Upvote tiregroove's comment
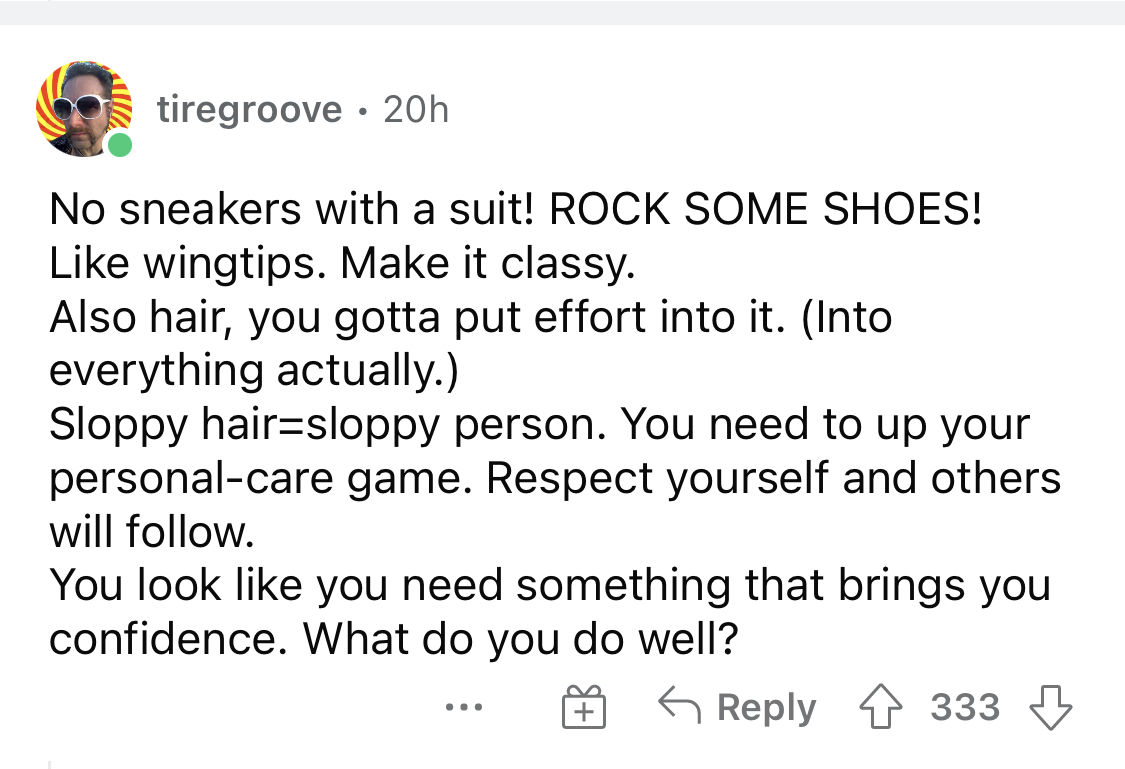Viewport: 1125px width, 769px height. (x=880, y=707)
